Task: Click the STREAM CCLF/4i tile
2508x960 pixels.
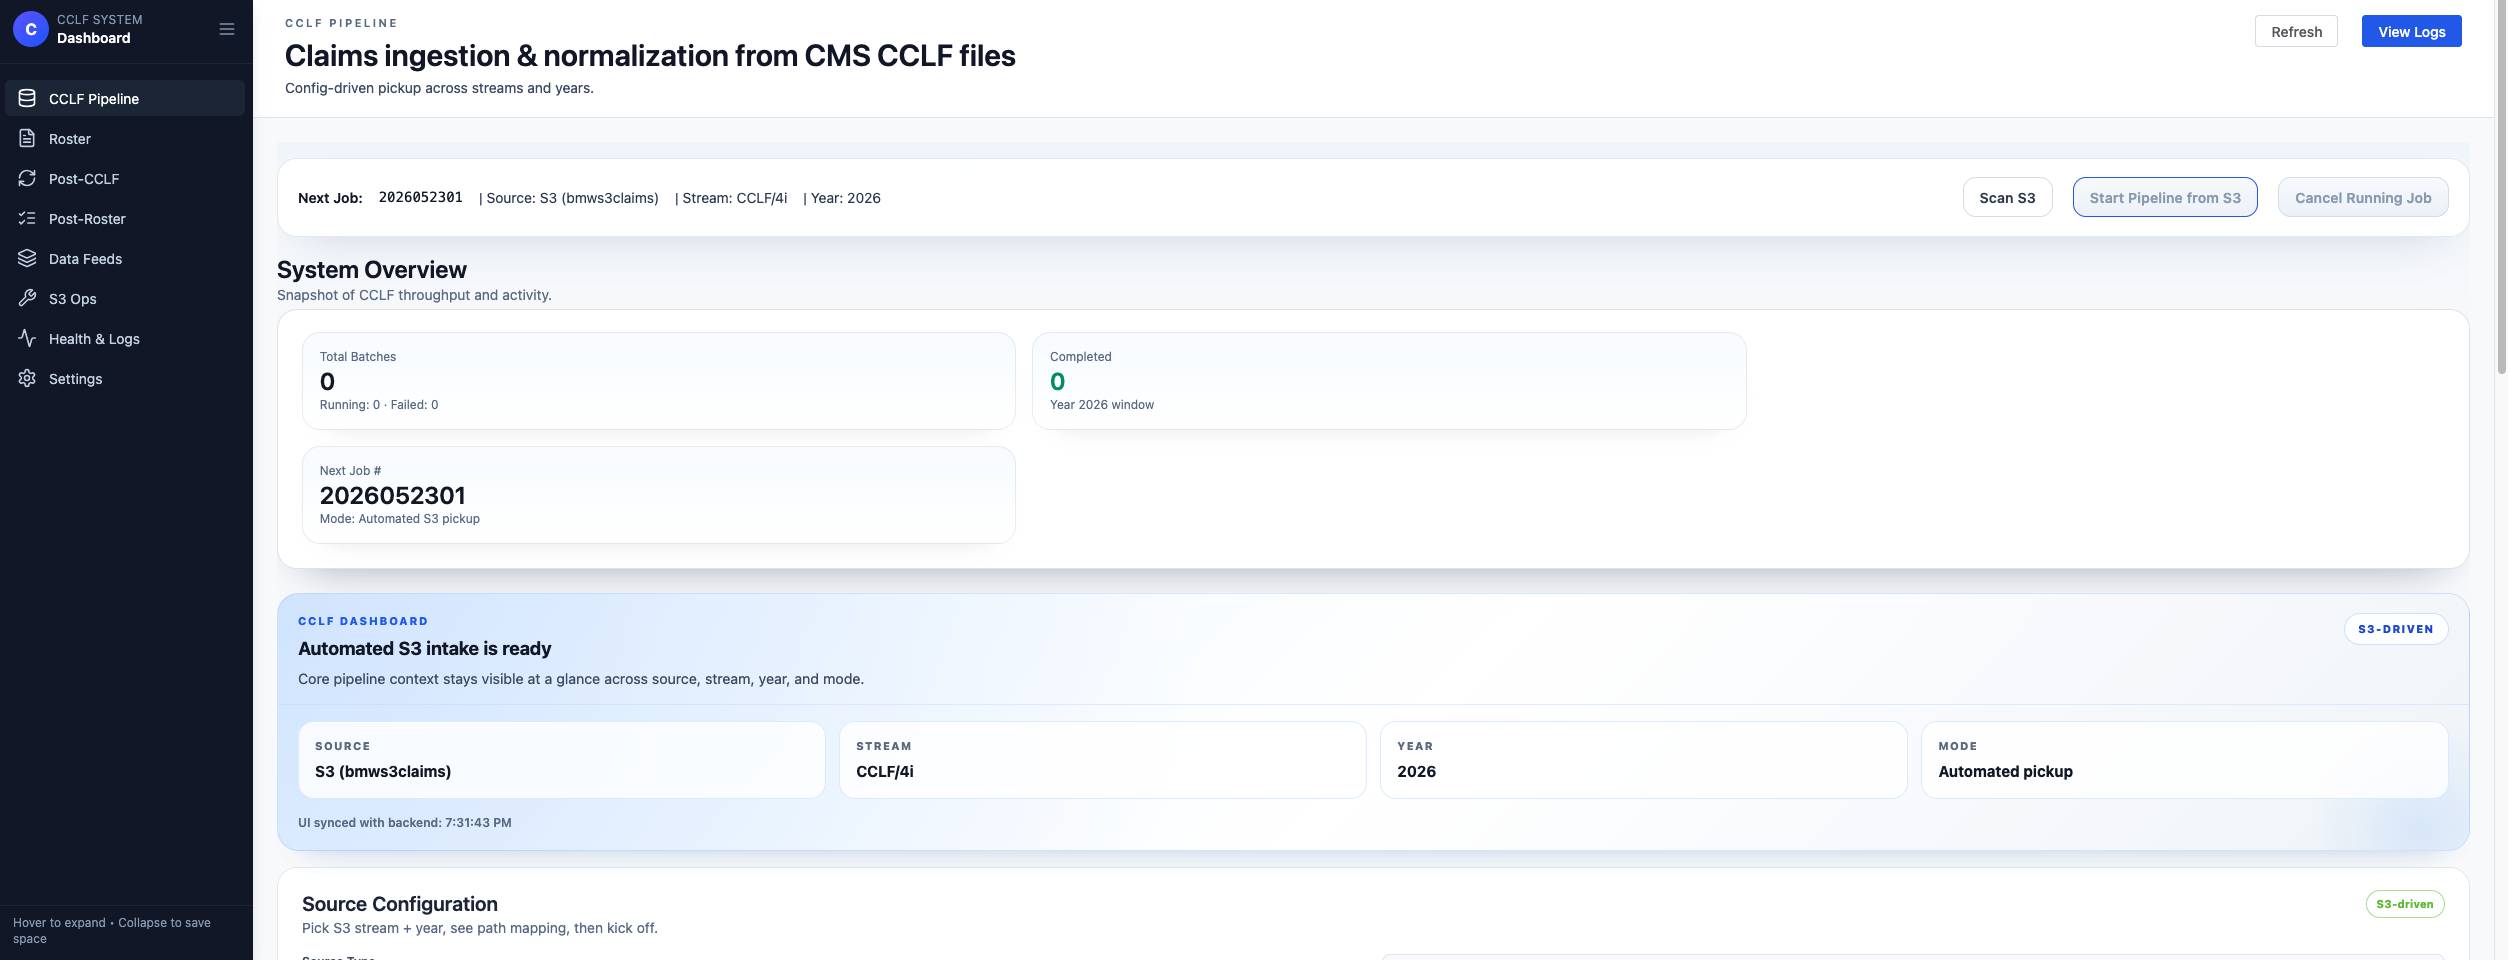Action: tap(1103, 760)
